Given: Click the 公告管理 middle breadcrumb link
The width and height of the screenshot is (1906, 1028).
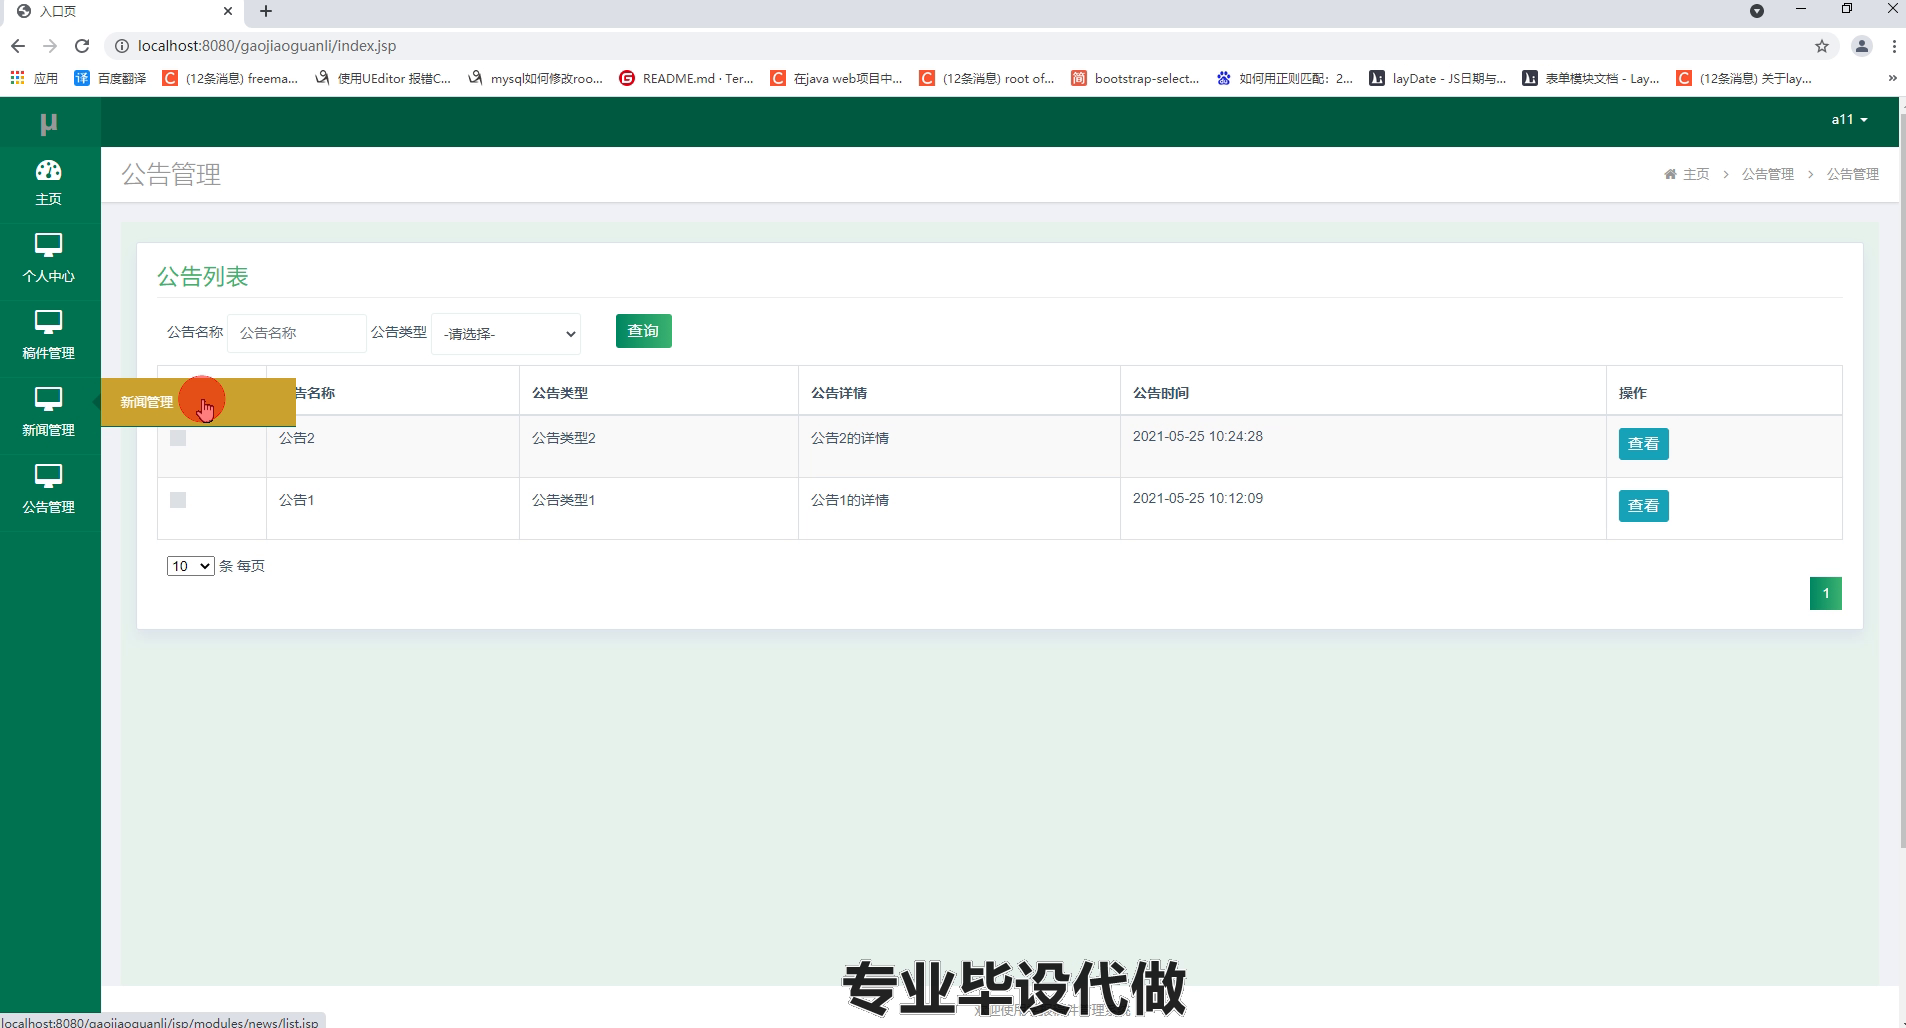Looking at the screenshot, I should 1767,174.
